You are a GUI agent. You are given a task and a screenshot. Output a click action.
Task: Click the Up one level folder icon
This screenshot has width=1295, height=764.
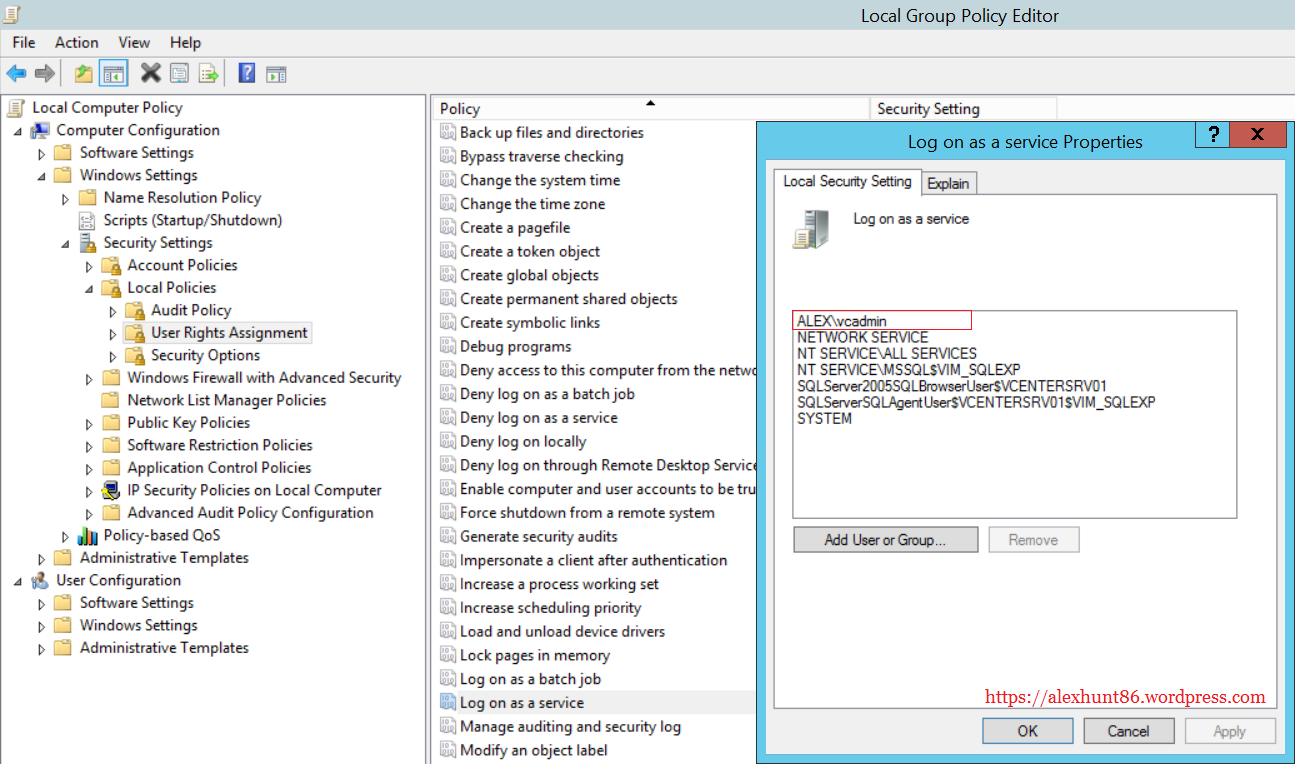(84, 73)
